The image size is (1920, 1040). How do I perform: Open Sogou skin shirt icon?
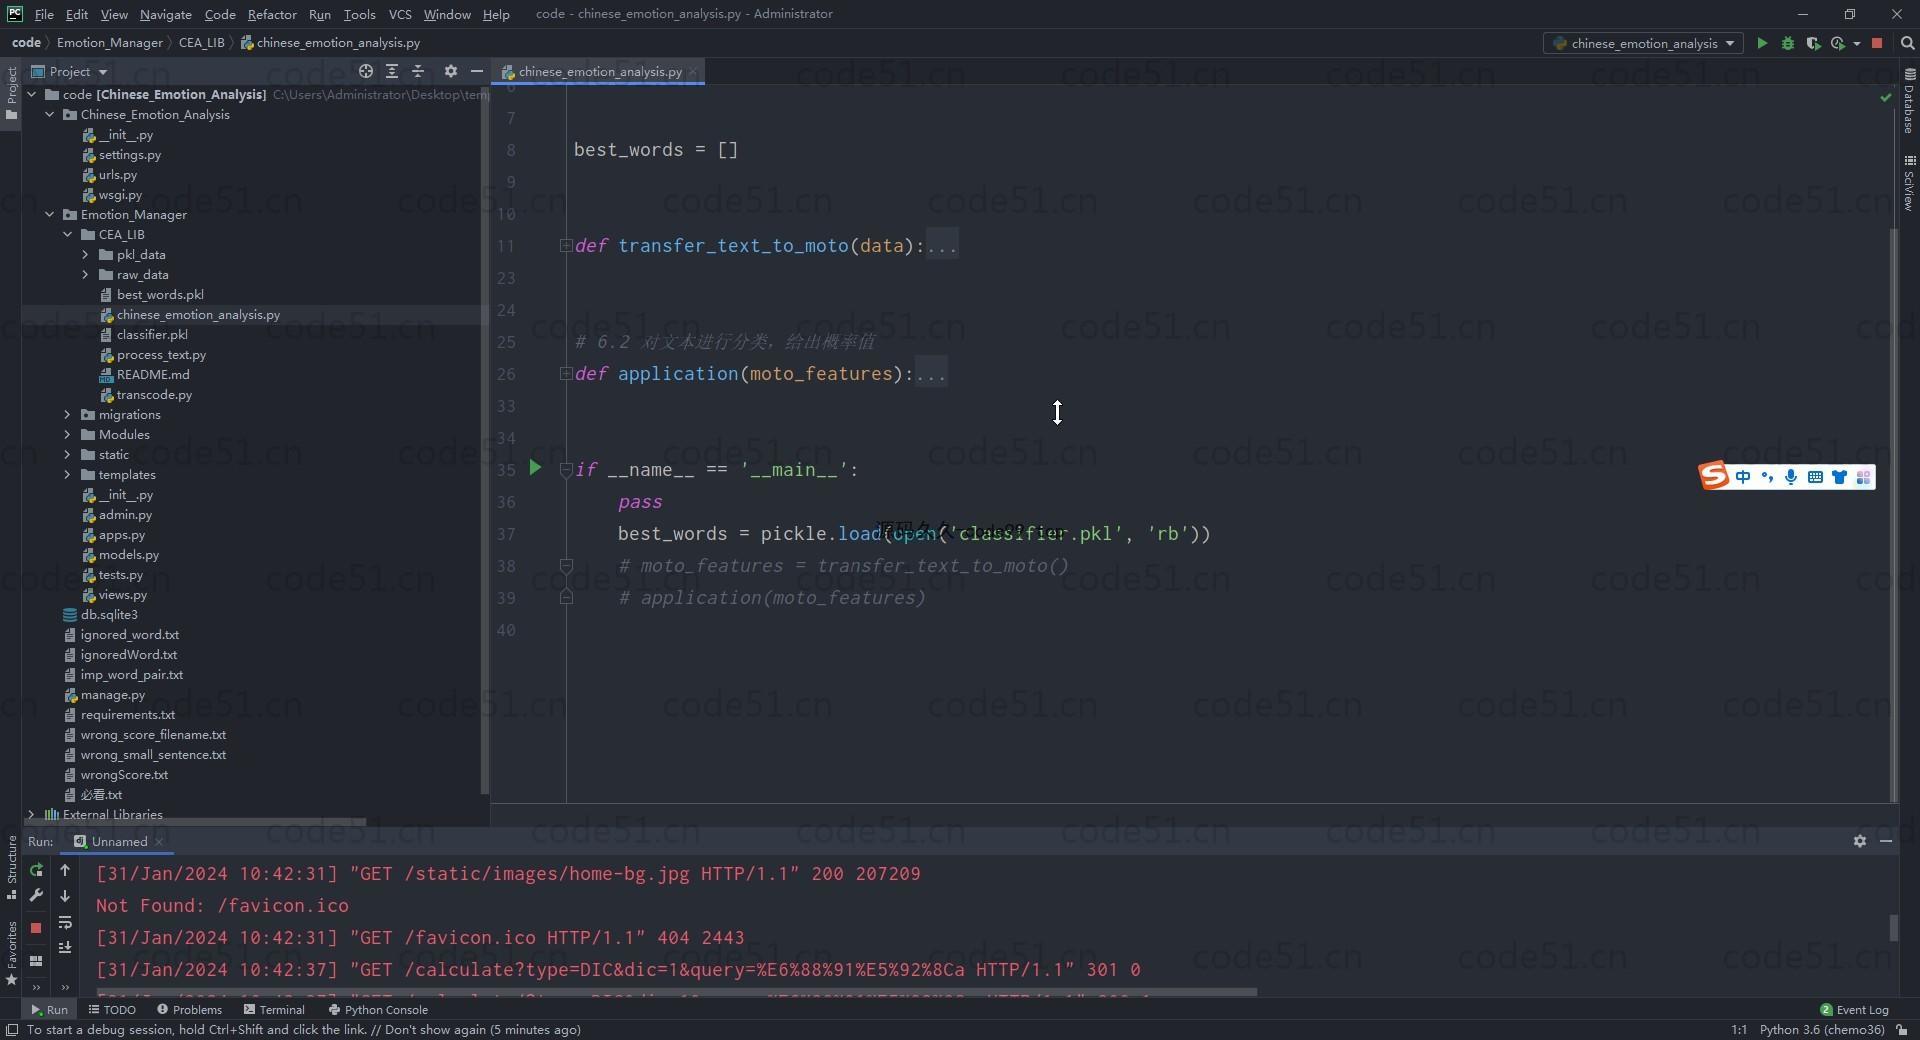[1839, 477]
